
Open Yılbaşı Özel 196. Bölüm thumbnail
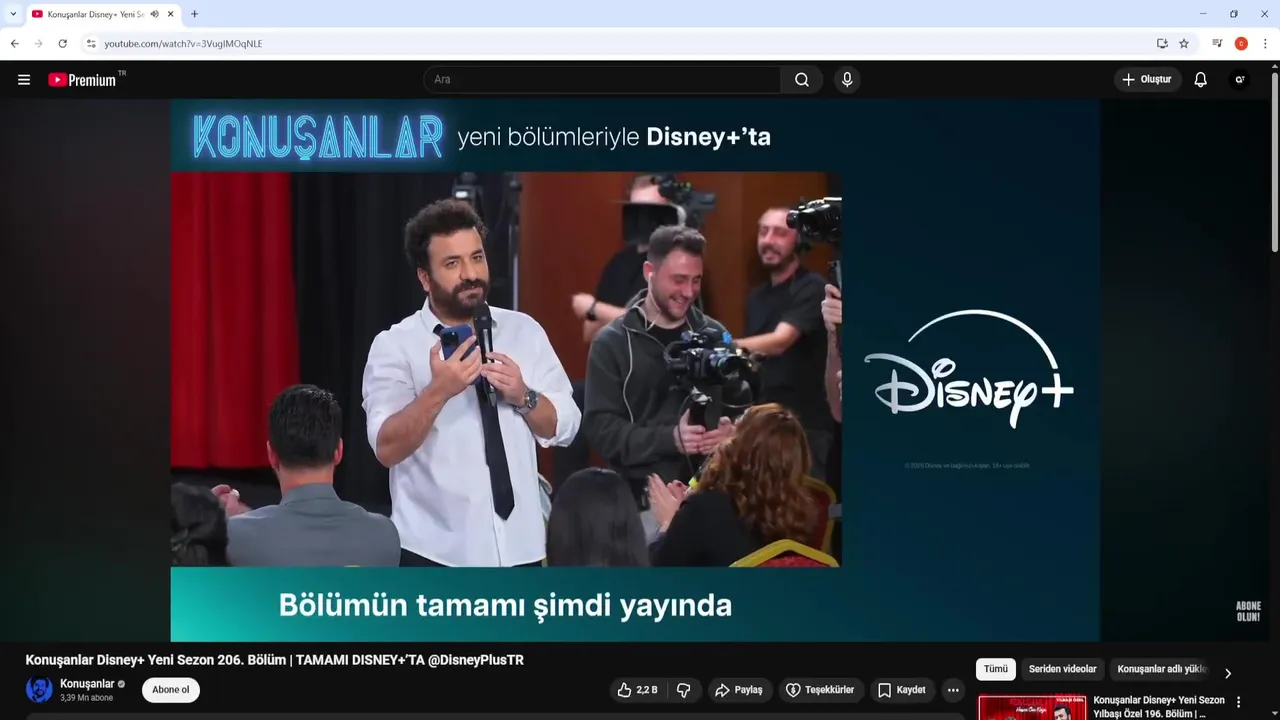[1032, 707]
